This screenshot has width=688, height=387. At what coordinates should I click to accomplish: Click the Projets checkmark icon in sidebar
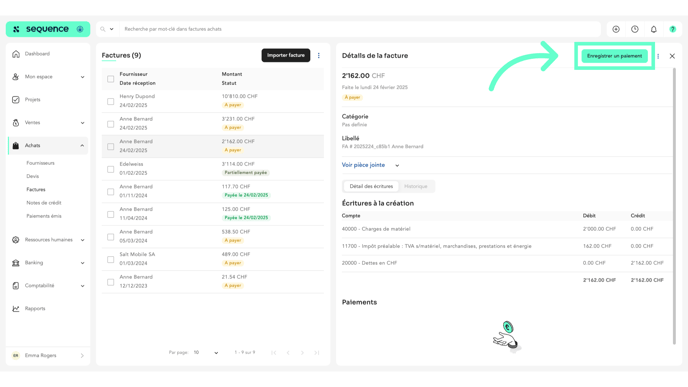[16, 100]
